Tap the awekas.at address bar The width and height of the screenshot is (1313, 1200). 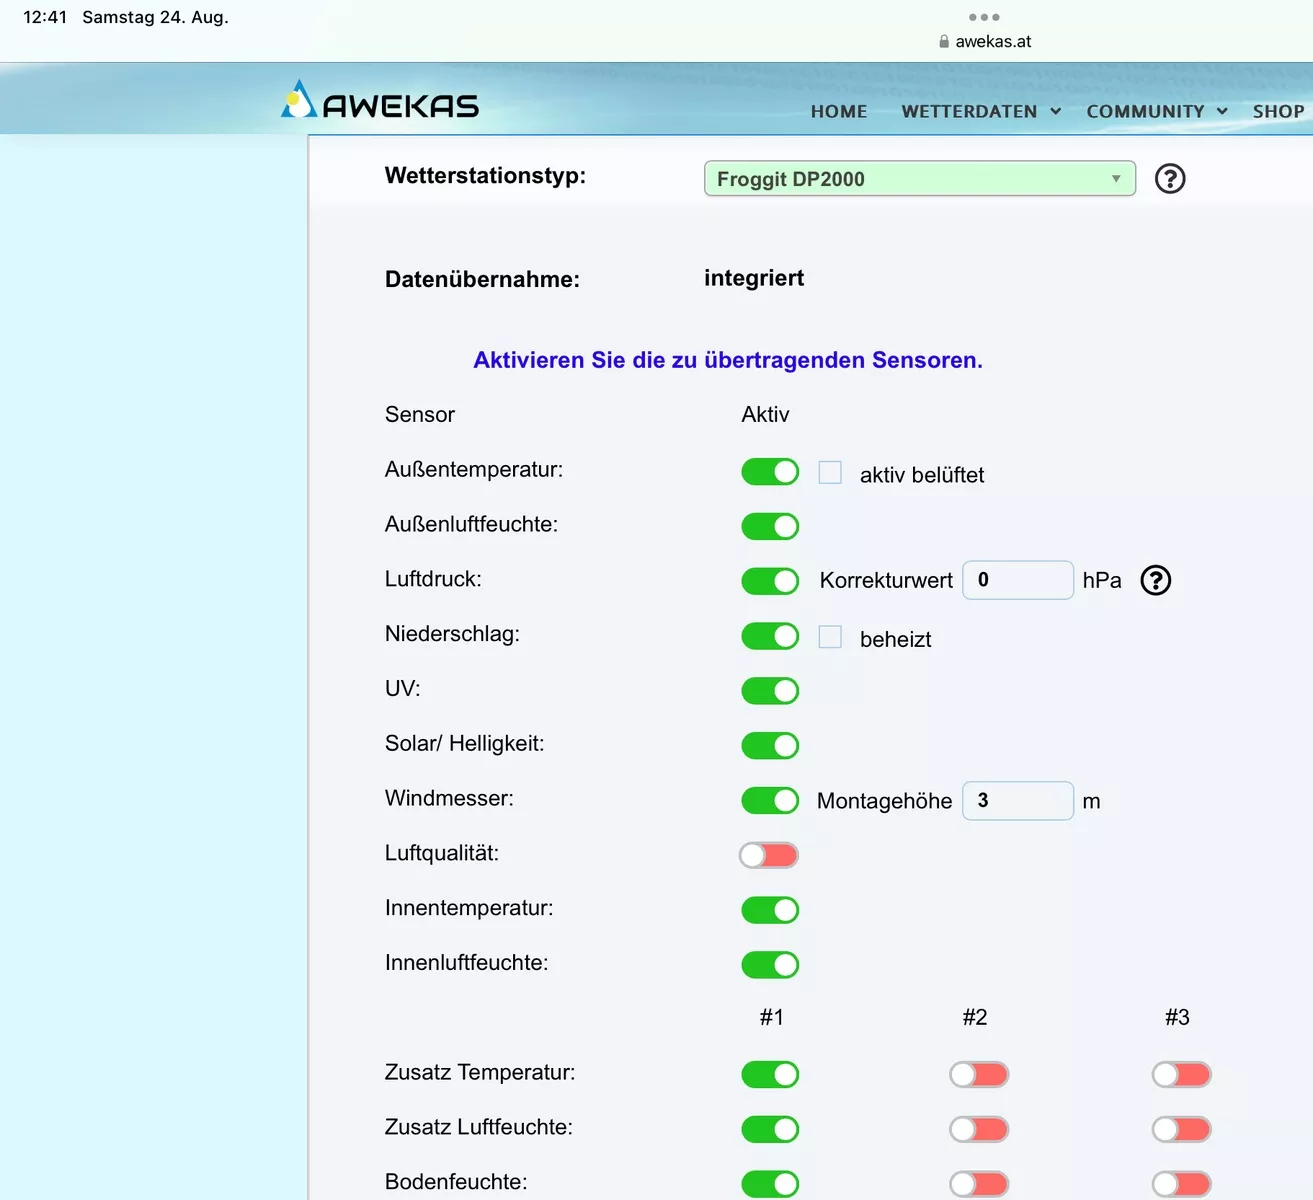coord(985,42)
